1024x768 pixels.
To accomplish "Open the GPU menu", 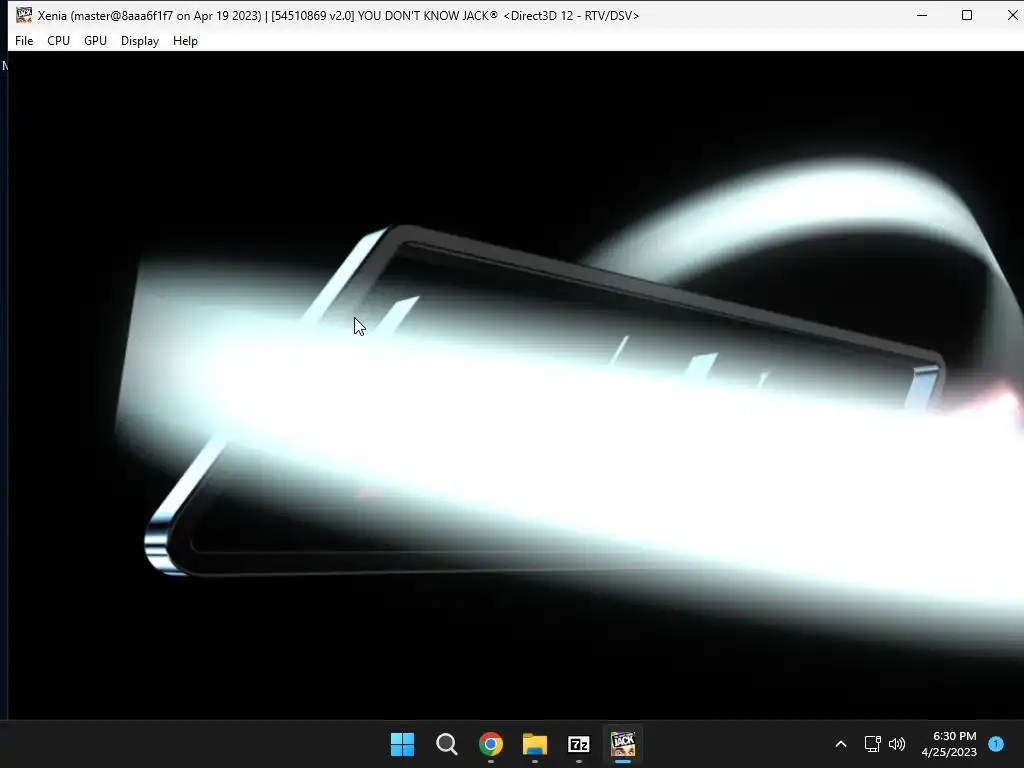I will pyautogui.click(x=95, y=40).
